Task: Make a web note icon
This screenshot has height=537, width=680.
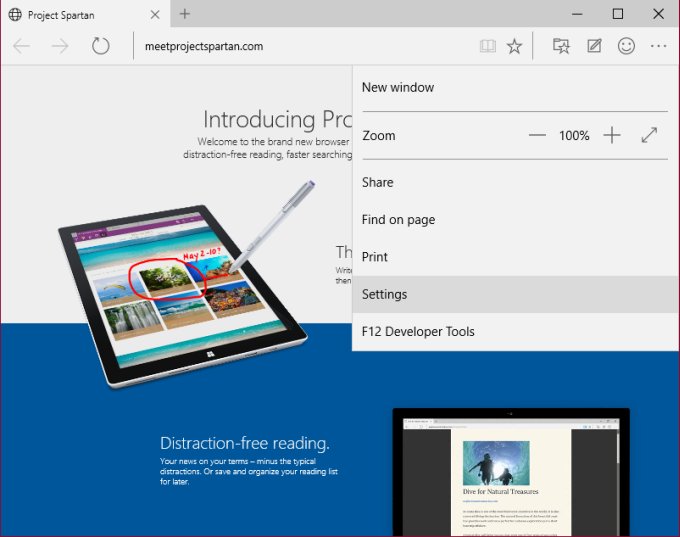Action: [594, 46]
